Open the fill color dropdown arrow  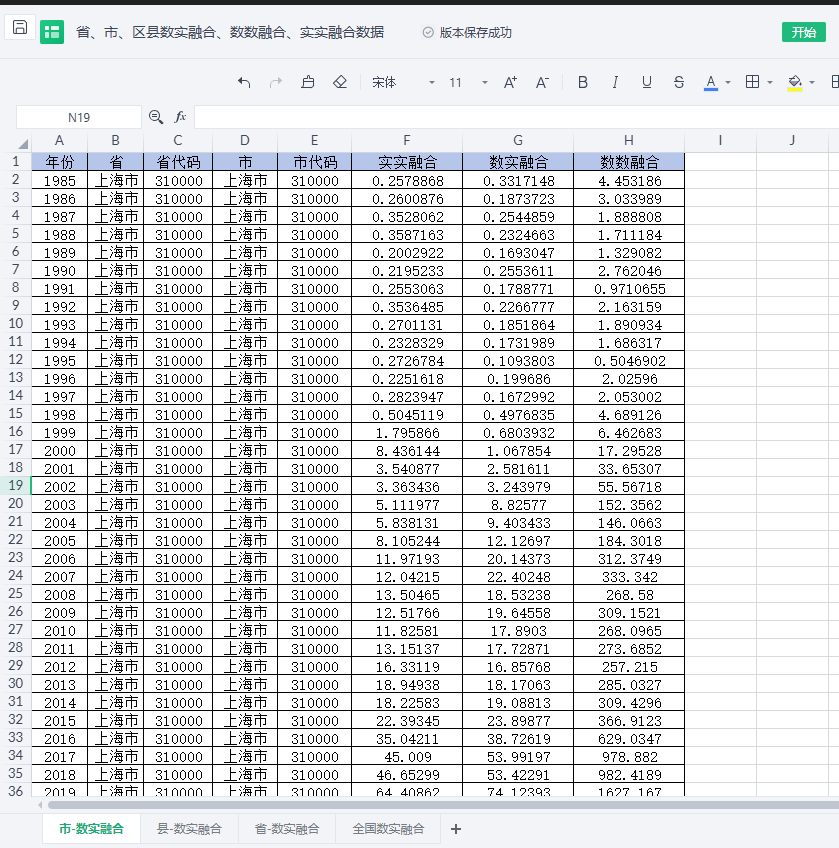tap(812, 83)
